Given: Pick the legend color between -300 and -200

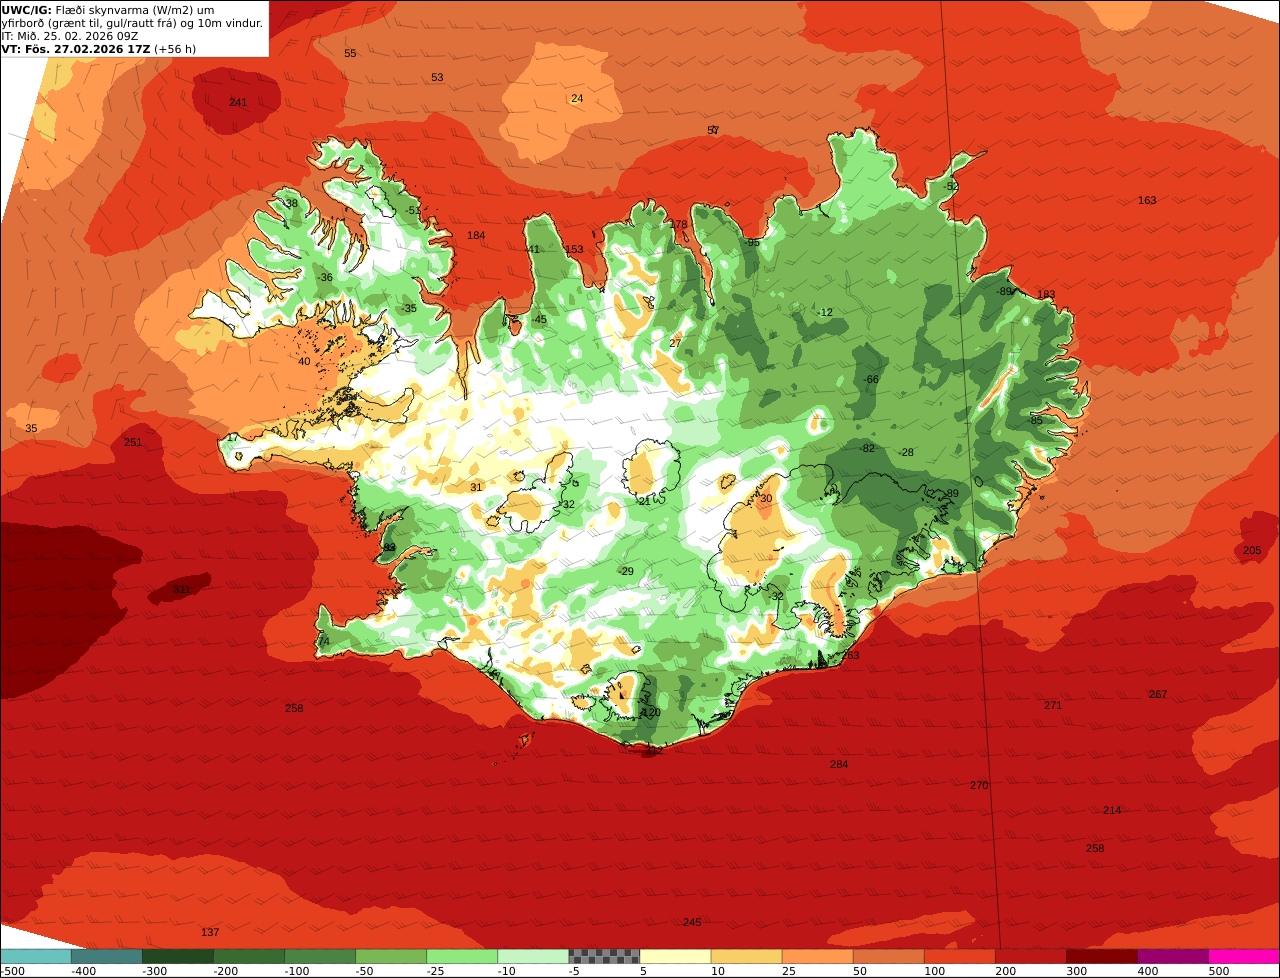Looking at the screenshot, I should point(178,956).
